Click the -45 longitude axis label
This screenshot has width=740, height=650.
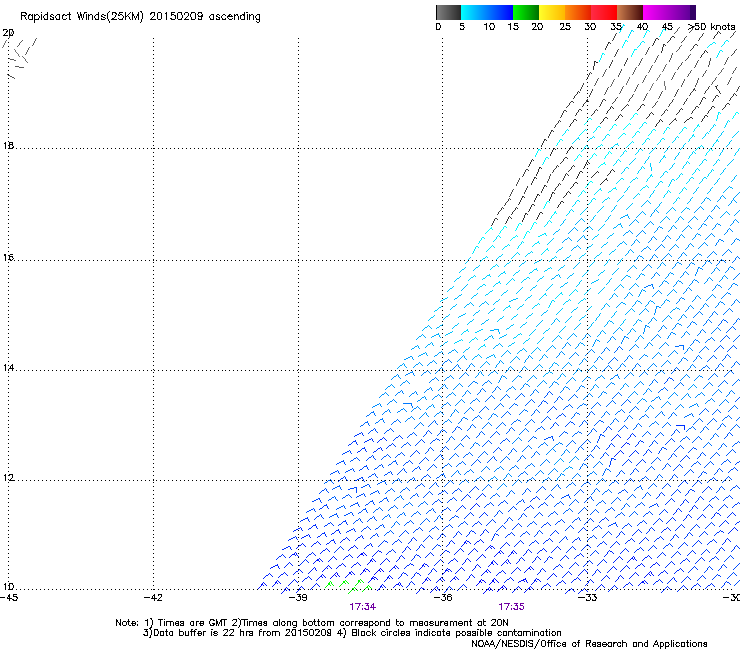9,598
